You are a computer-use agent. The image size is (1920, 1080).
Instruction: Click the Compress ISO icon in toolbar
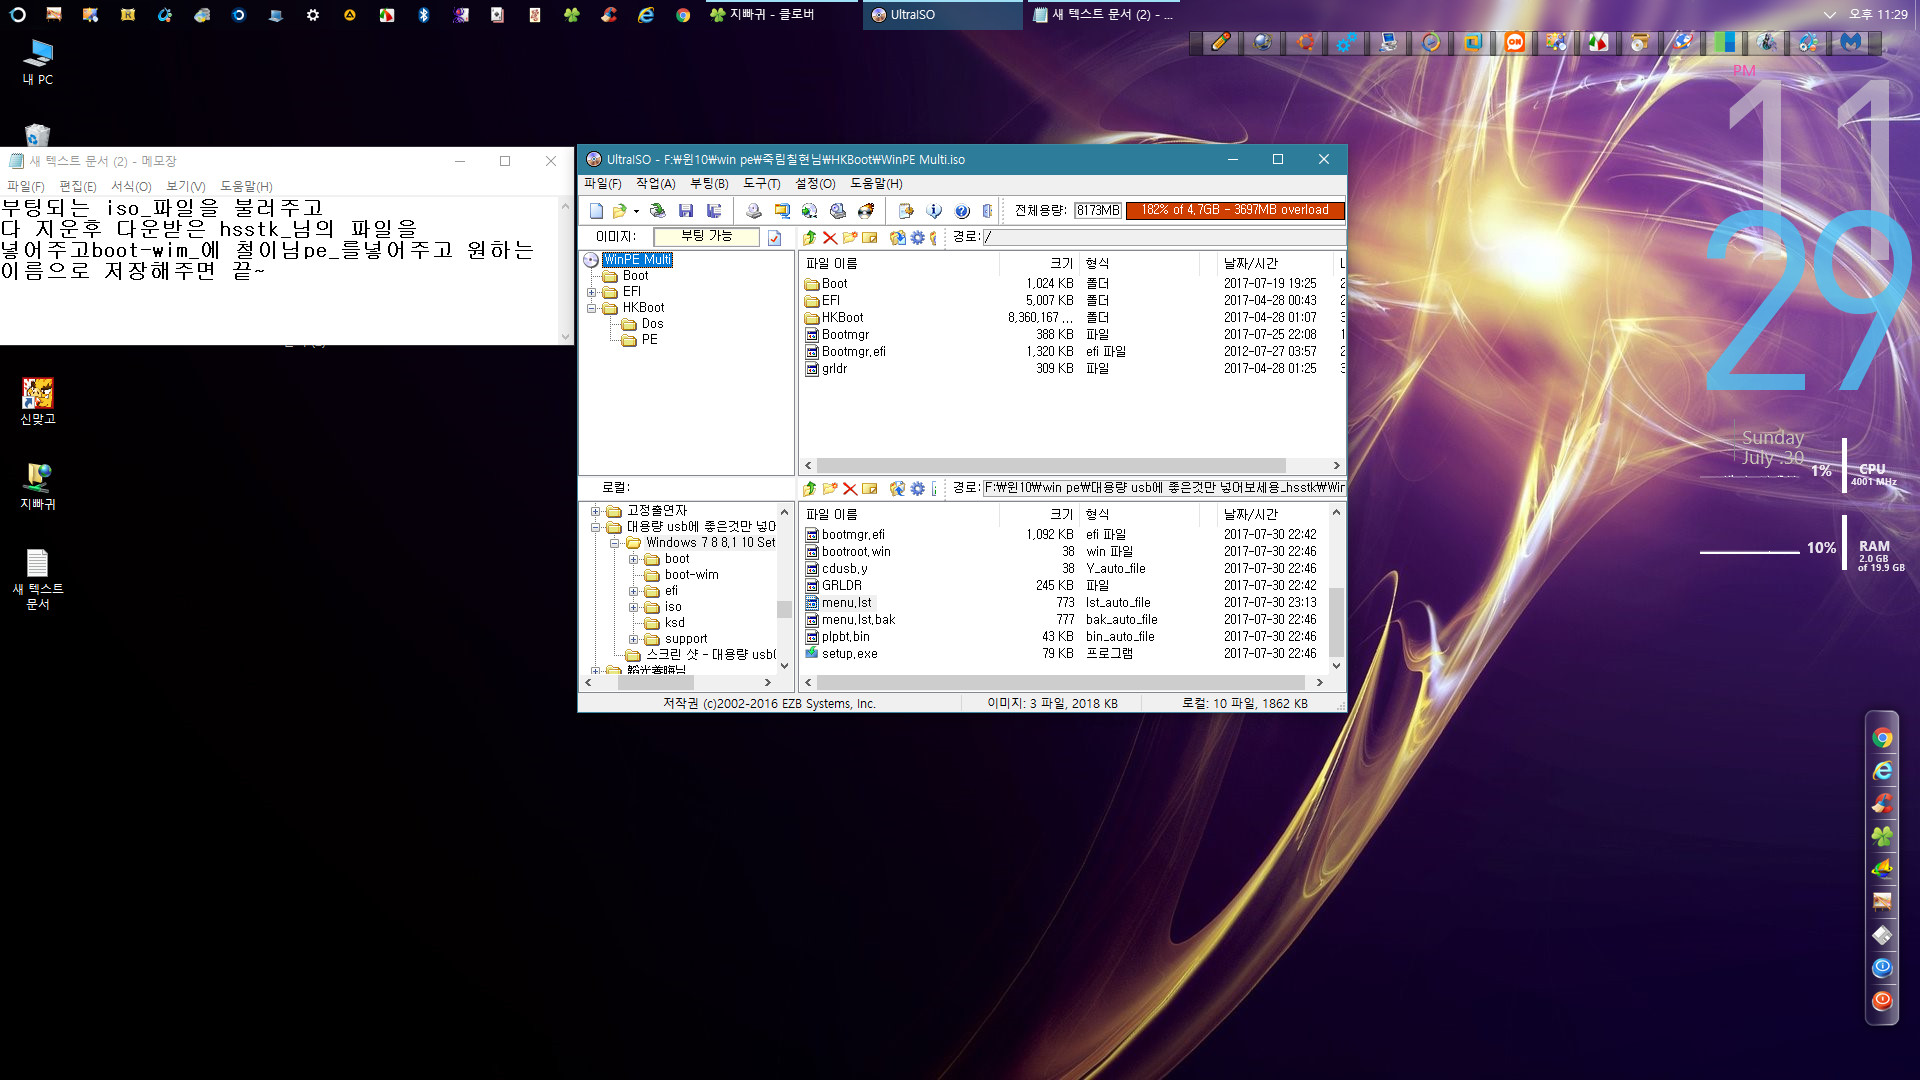[782, 211]
